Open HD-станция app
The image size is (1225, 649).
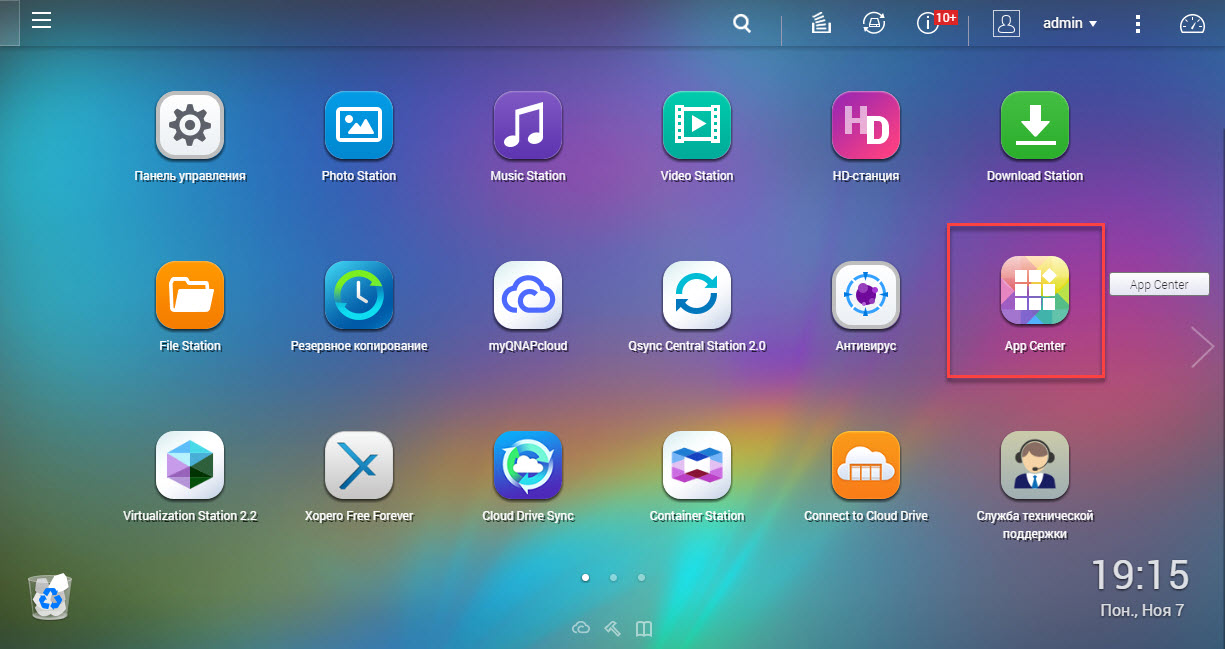point(866,126)
